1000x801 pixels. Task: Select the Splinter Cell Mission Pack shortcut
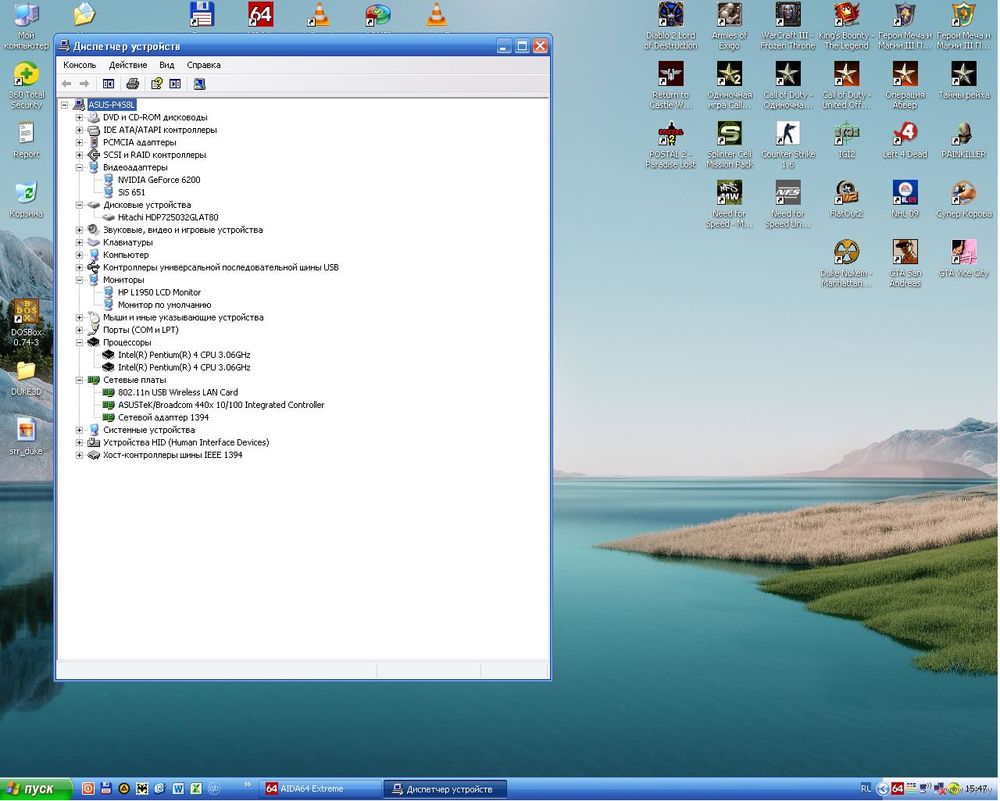point(730,145)
